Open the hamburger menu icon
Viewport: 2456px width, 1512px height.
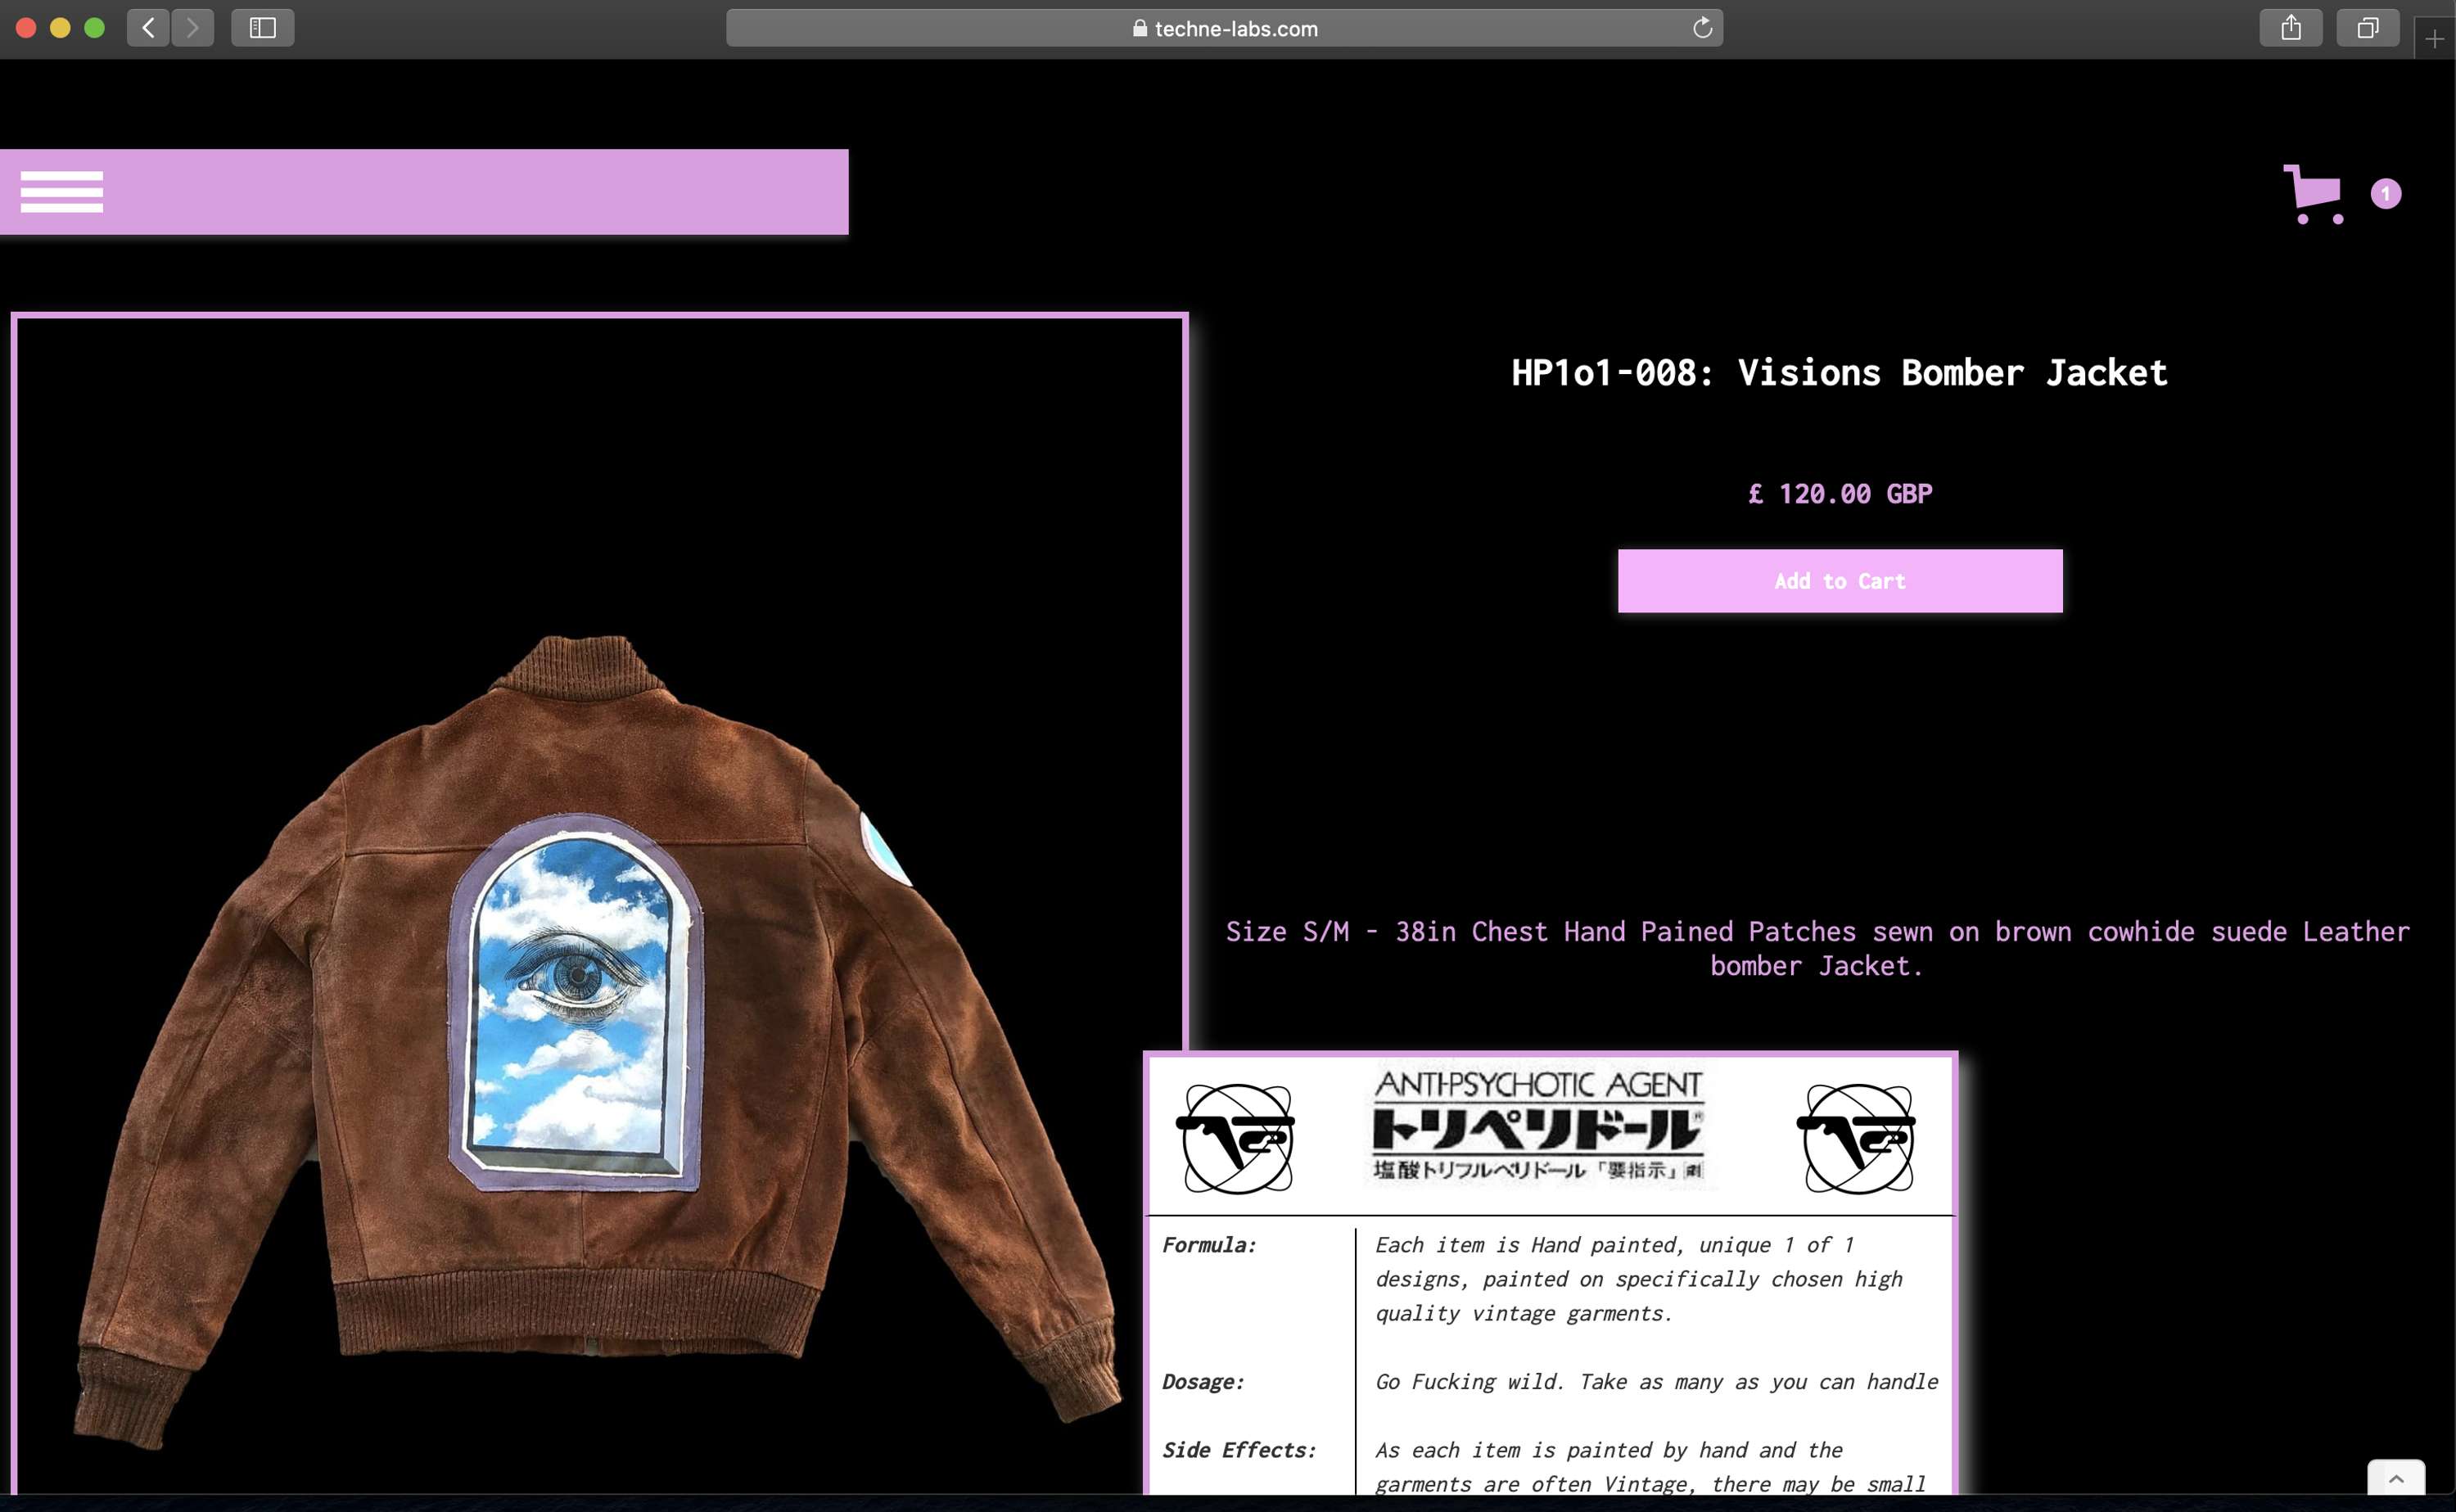(x=62, y=192)
